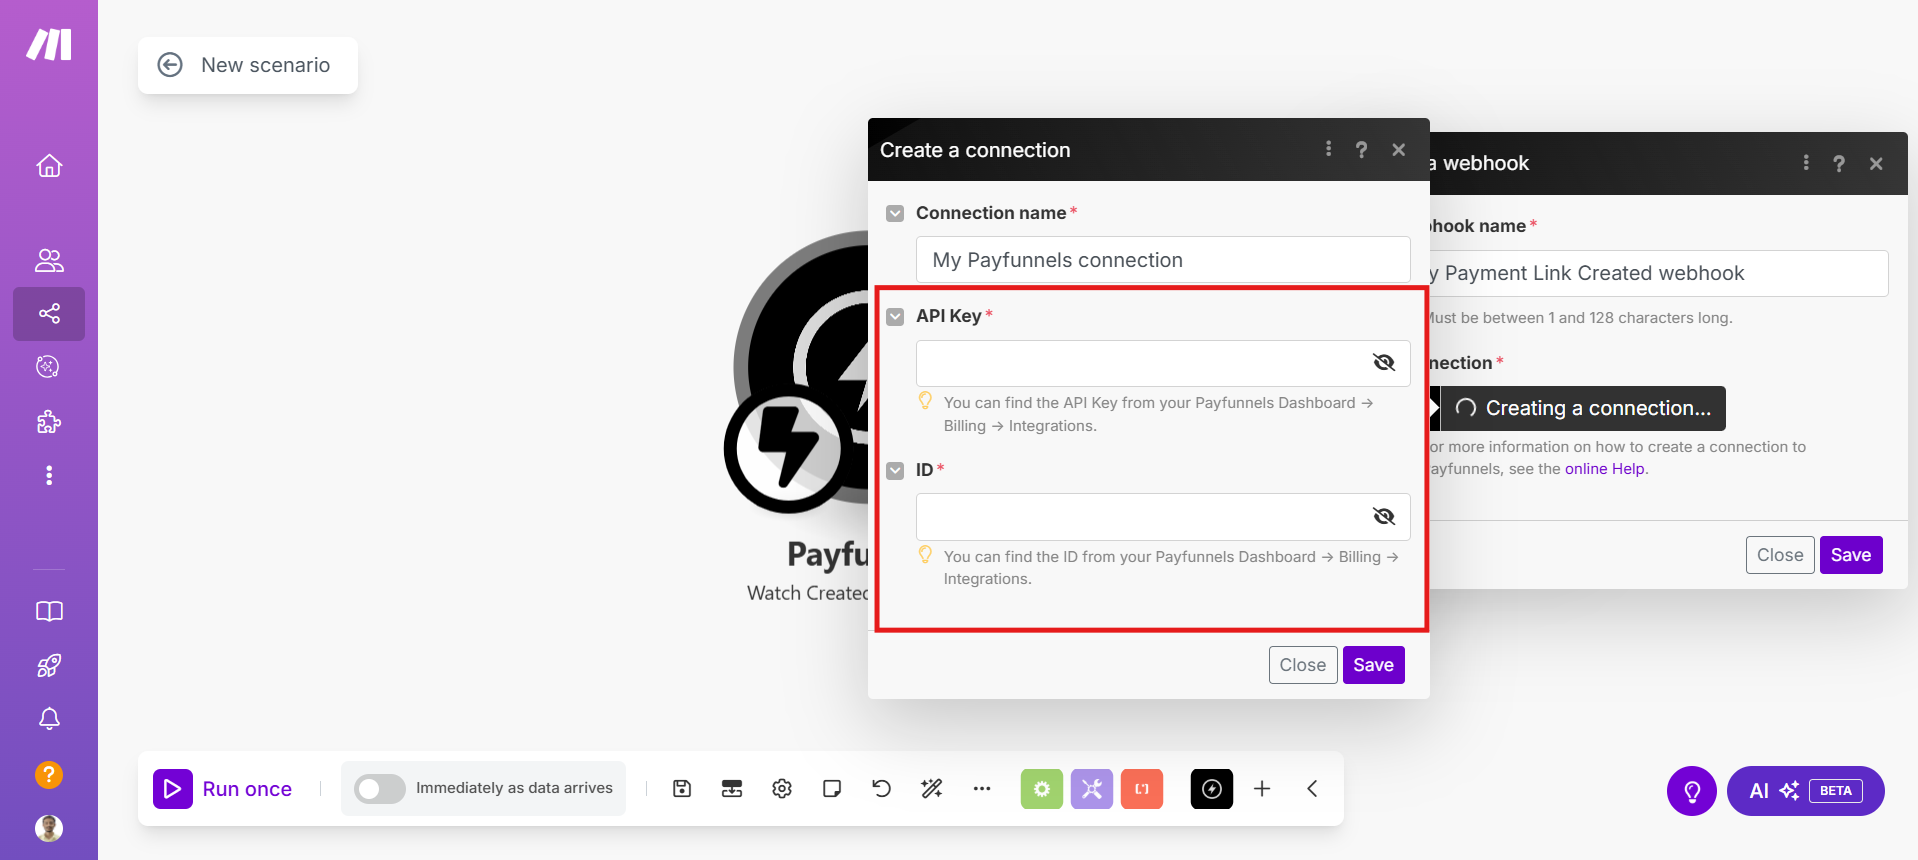
Task: Toggle the ID field checkbox
Action: point(895,470)
